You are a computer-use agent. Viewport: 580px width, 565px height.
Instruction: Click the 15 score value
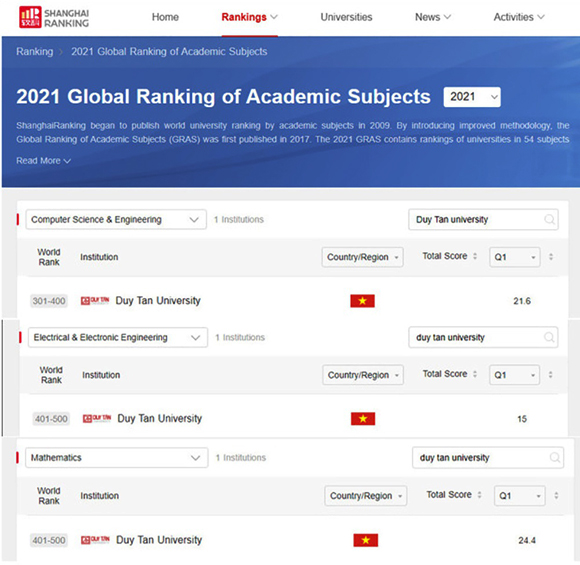tap(522, 419)
